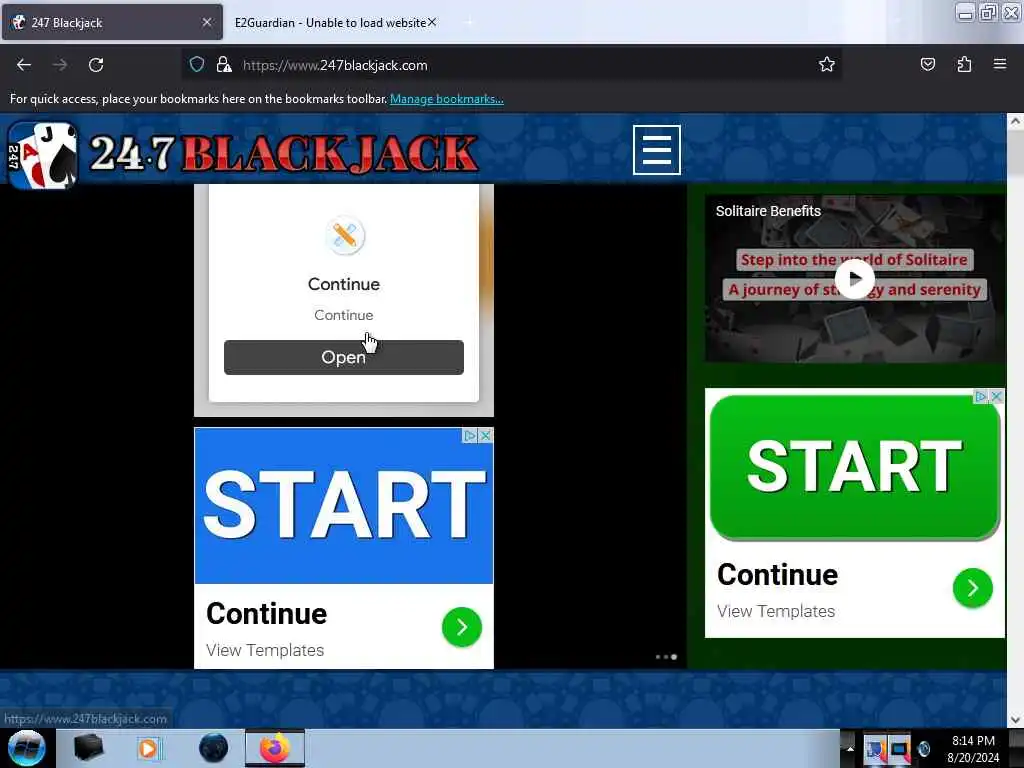This screenshot has height=768, width=1024.
Task: Open AdChoices on green START ad
Action: coord(980,396)
